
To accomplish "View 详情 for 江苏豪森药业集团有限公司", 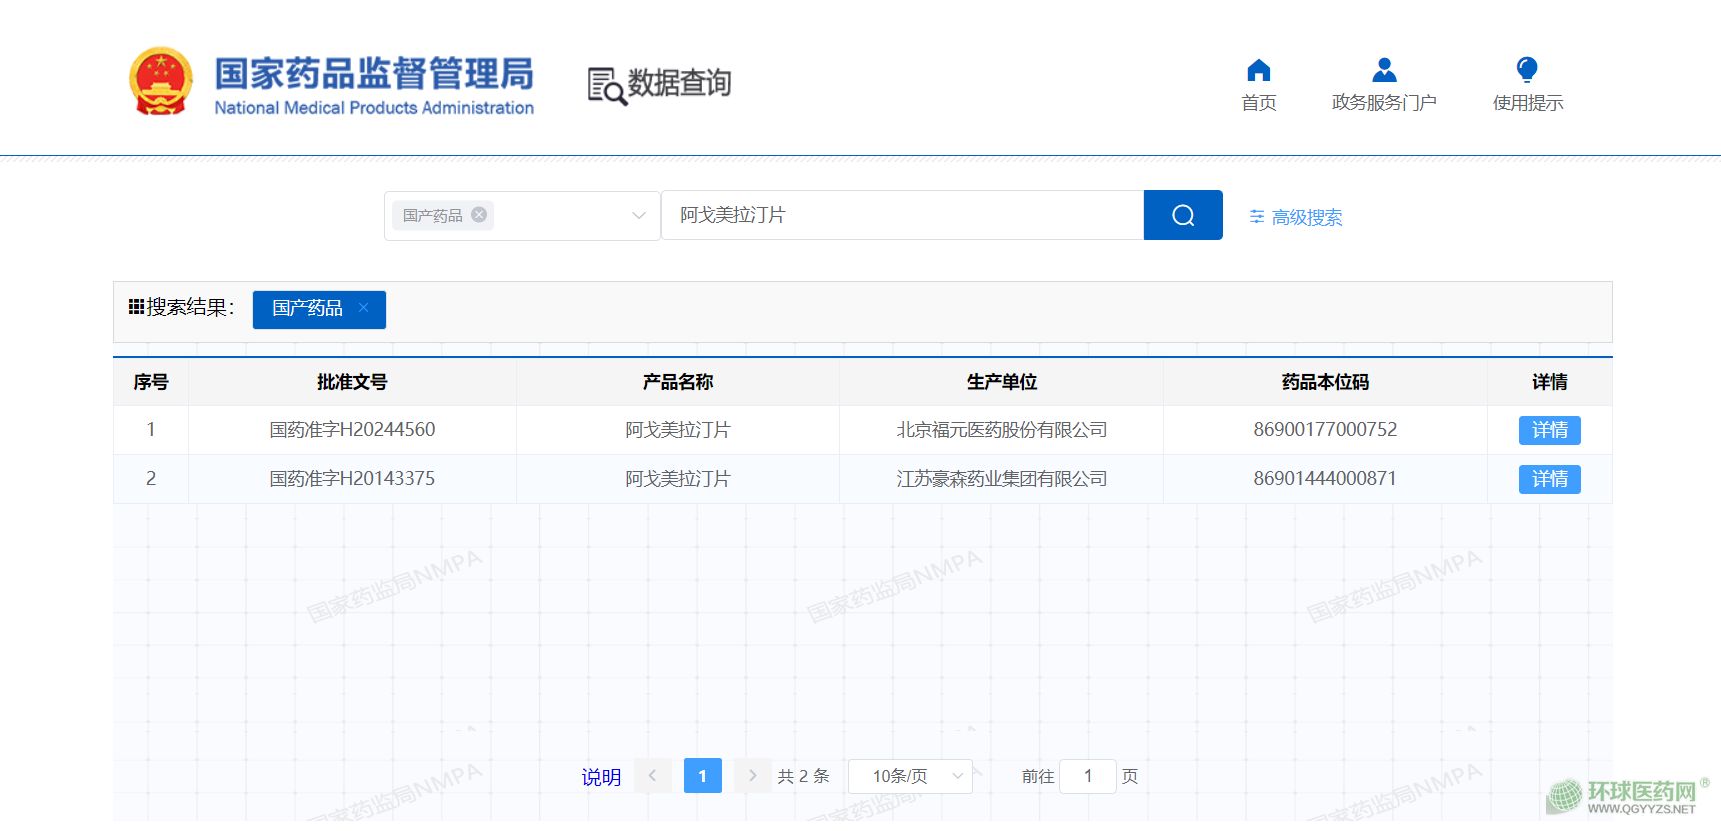I will click(1549, 479).
